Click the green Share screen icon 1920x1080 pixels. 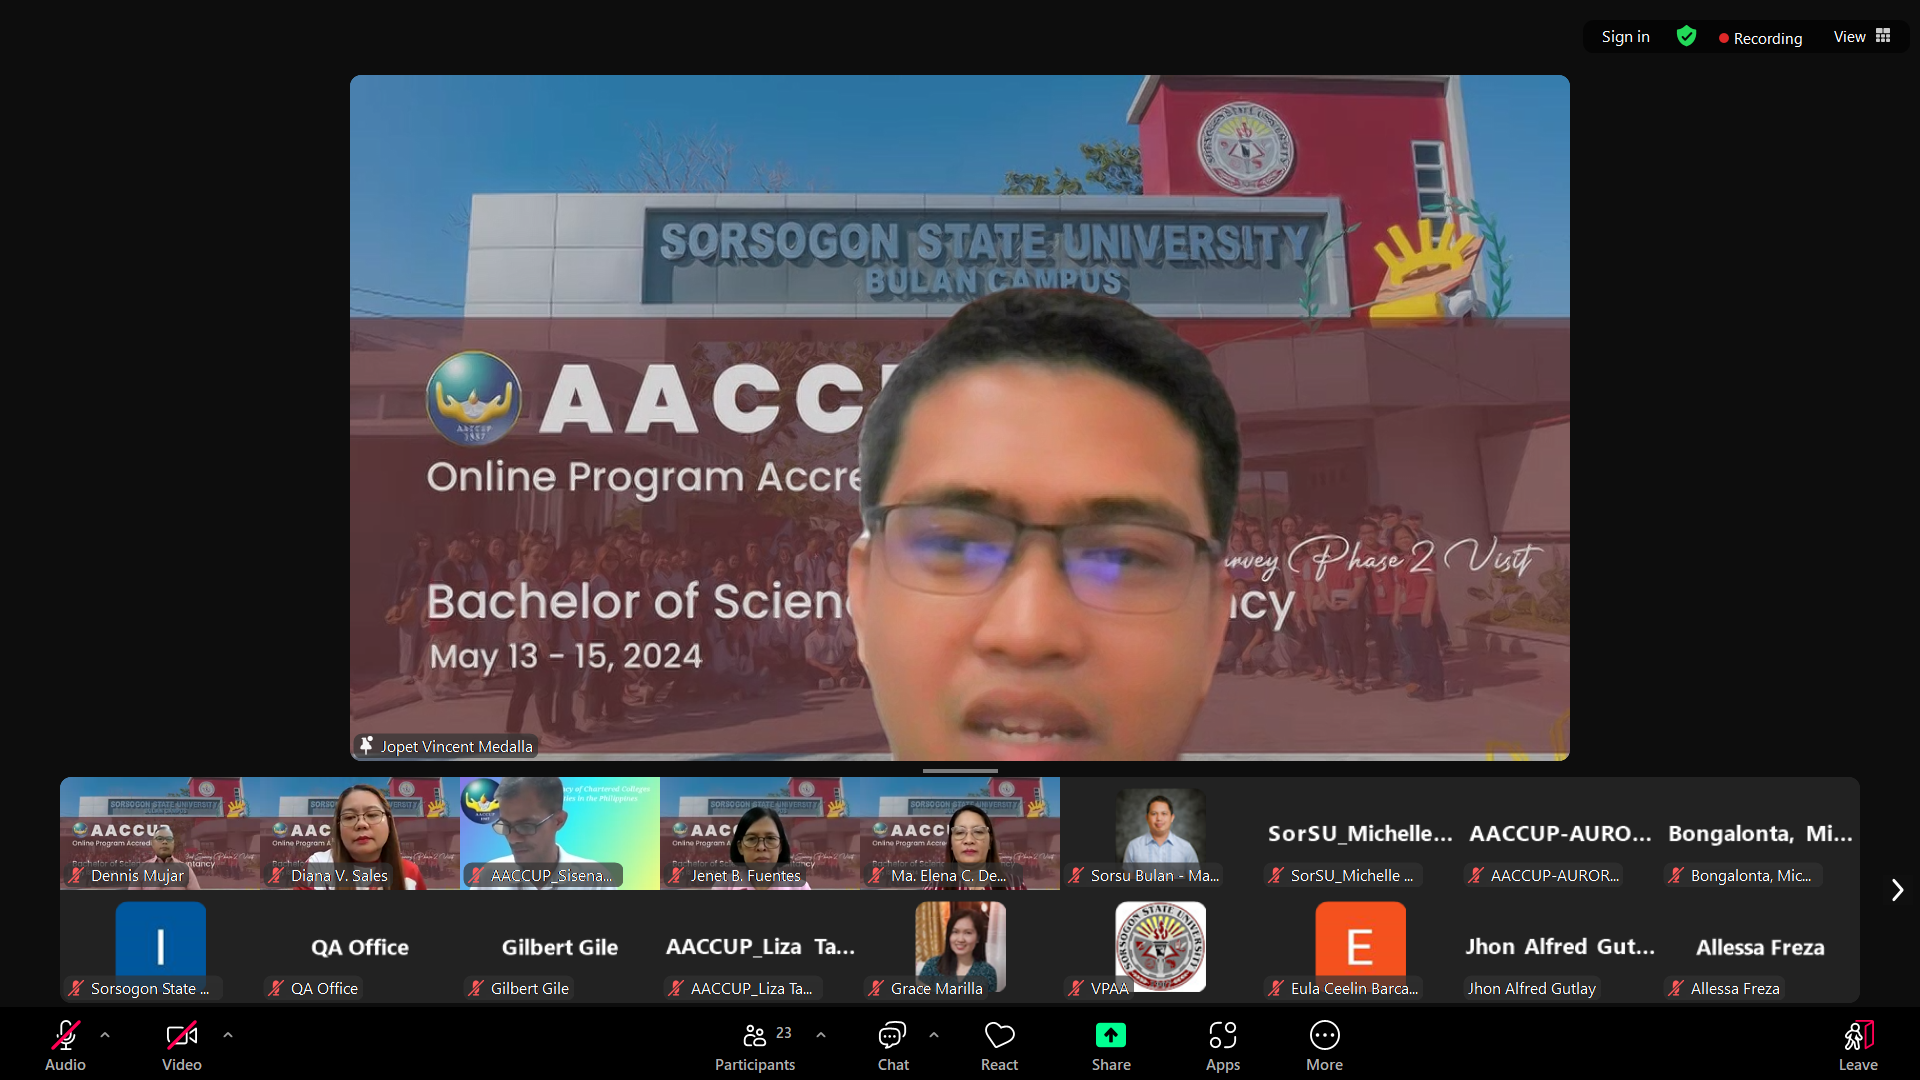pos(1110,1035)
